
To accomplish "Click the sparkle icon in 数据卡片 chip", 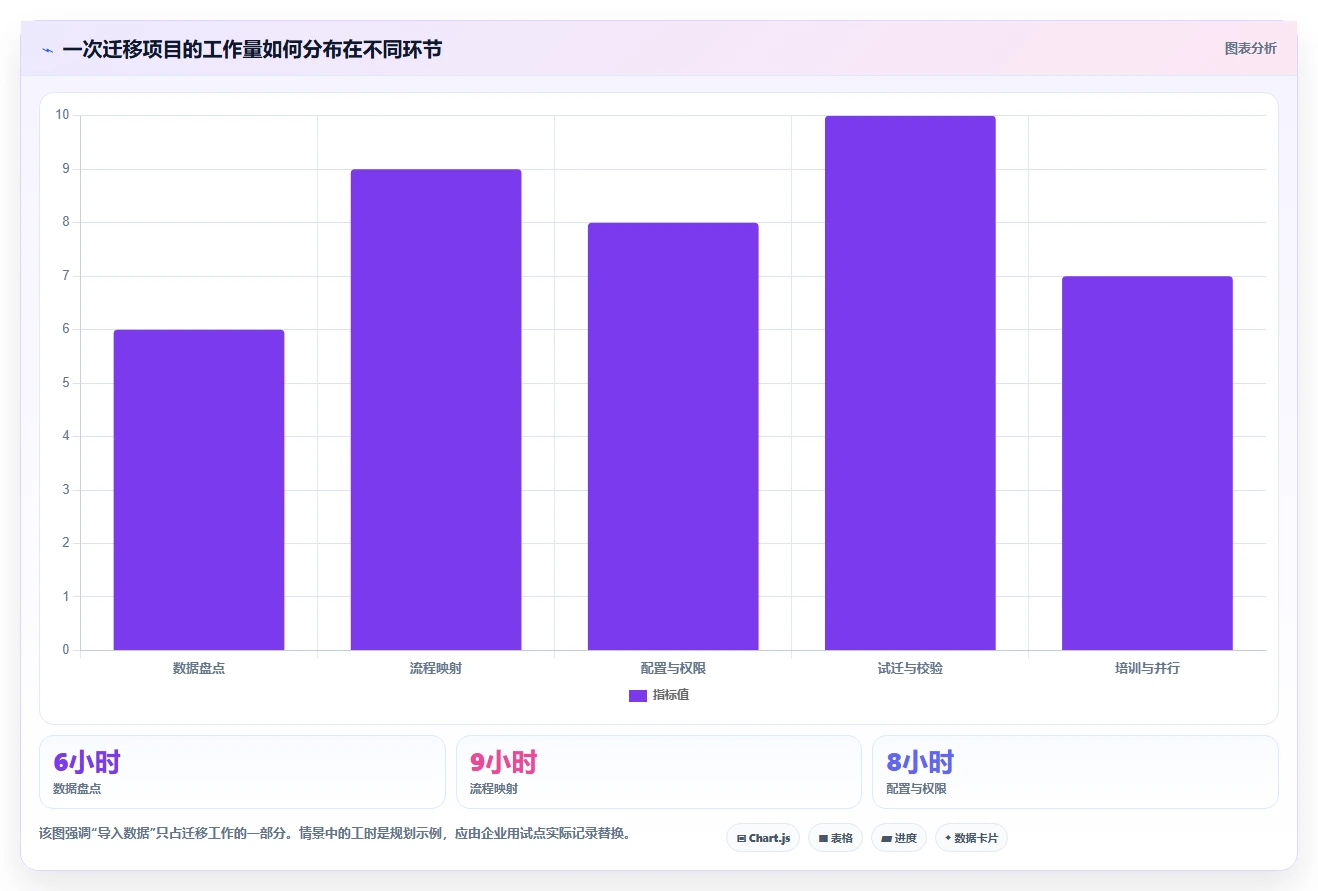I will coord(948,838).
